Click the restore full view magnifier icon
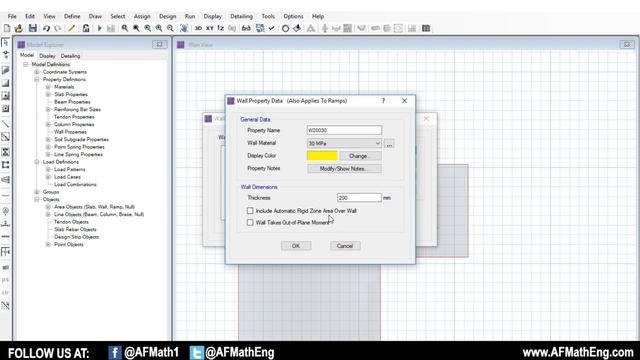The width and height of the screenshot is (640, 360). pyautogui.click(x=136, y=28)
